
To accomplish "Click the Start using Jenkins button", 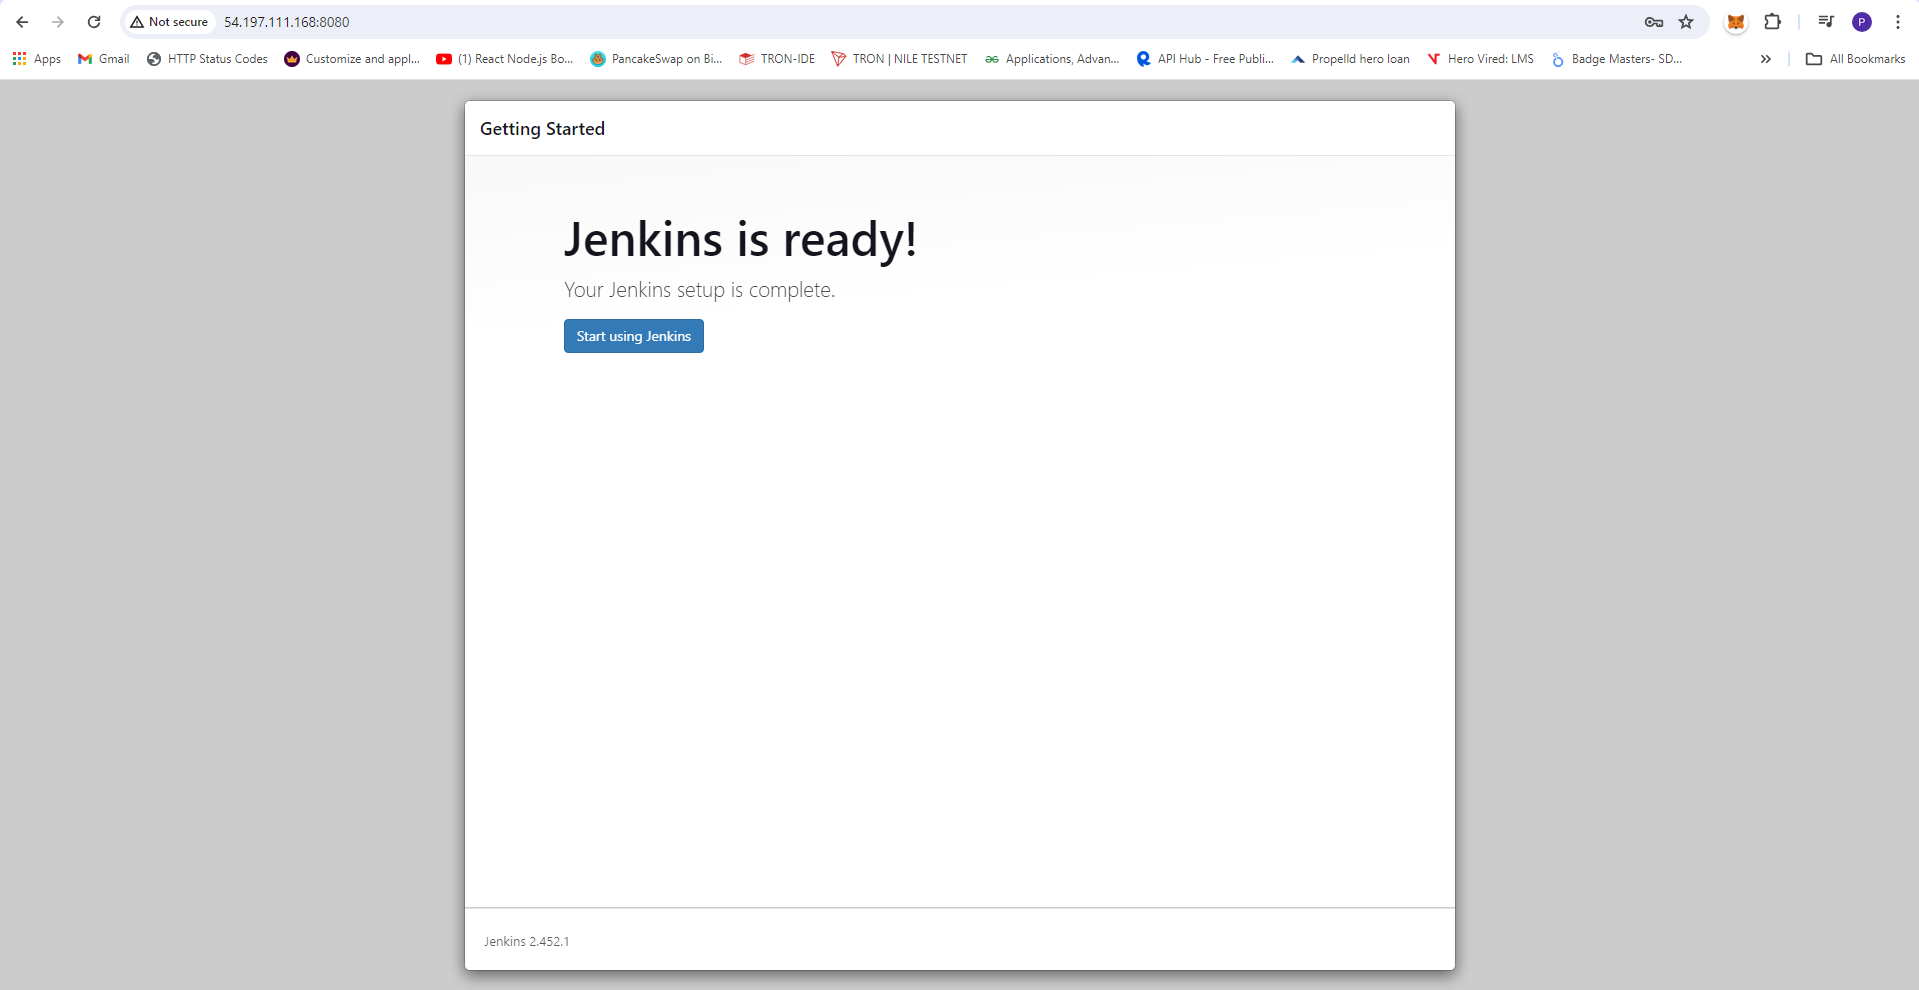I will (633, 336).
